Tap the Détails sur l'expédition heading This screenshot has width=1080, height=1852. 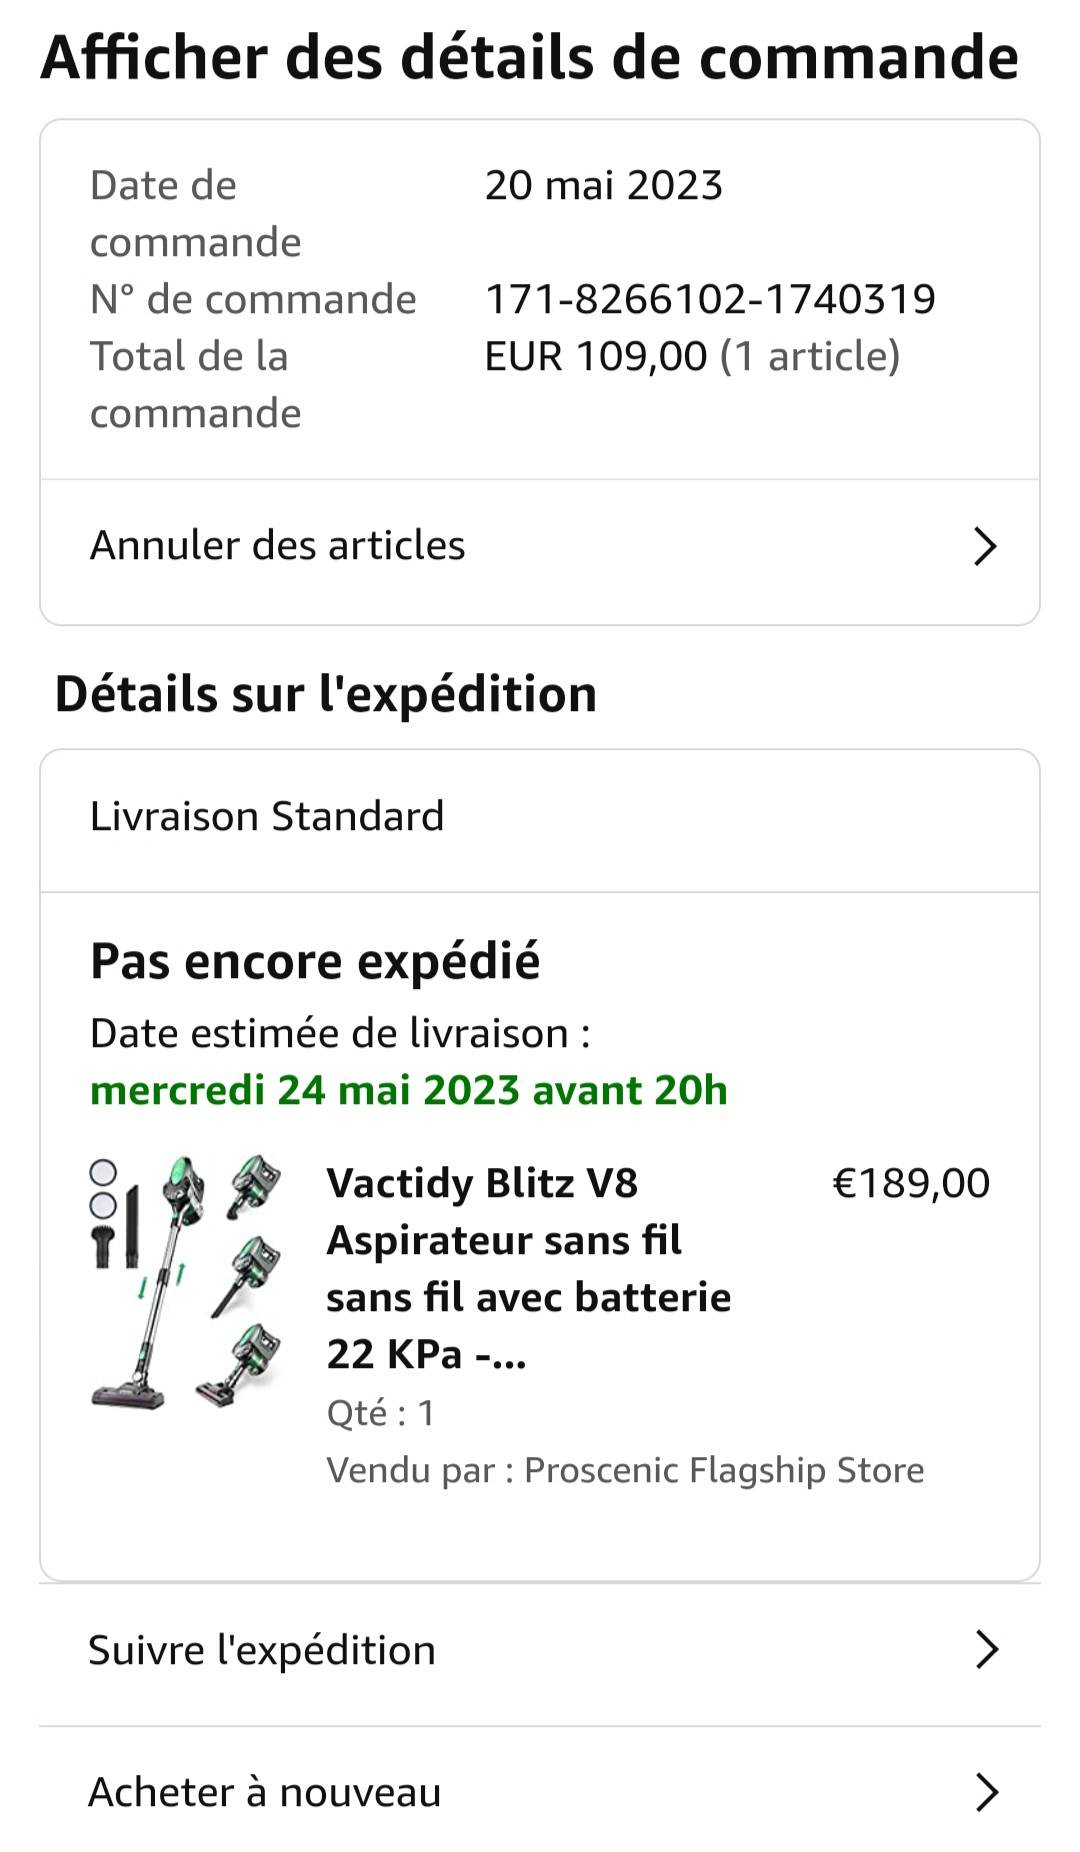(326, 694)
